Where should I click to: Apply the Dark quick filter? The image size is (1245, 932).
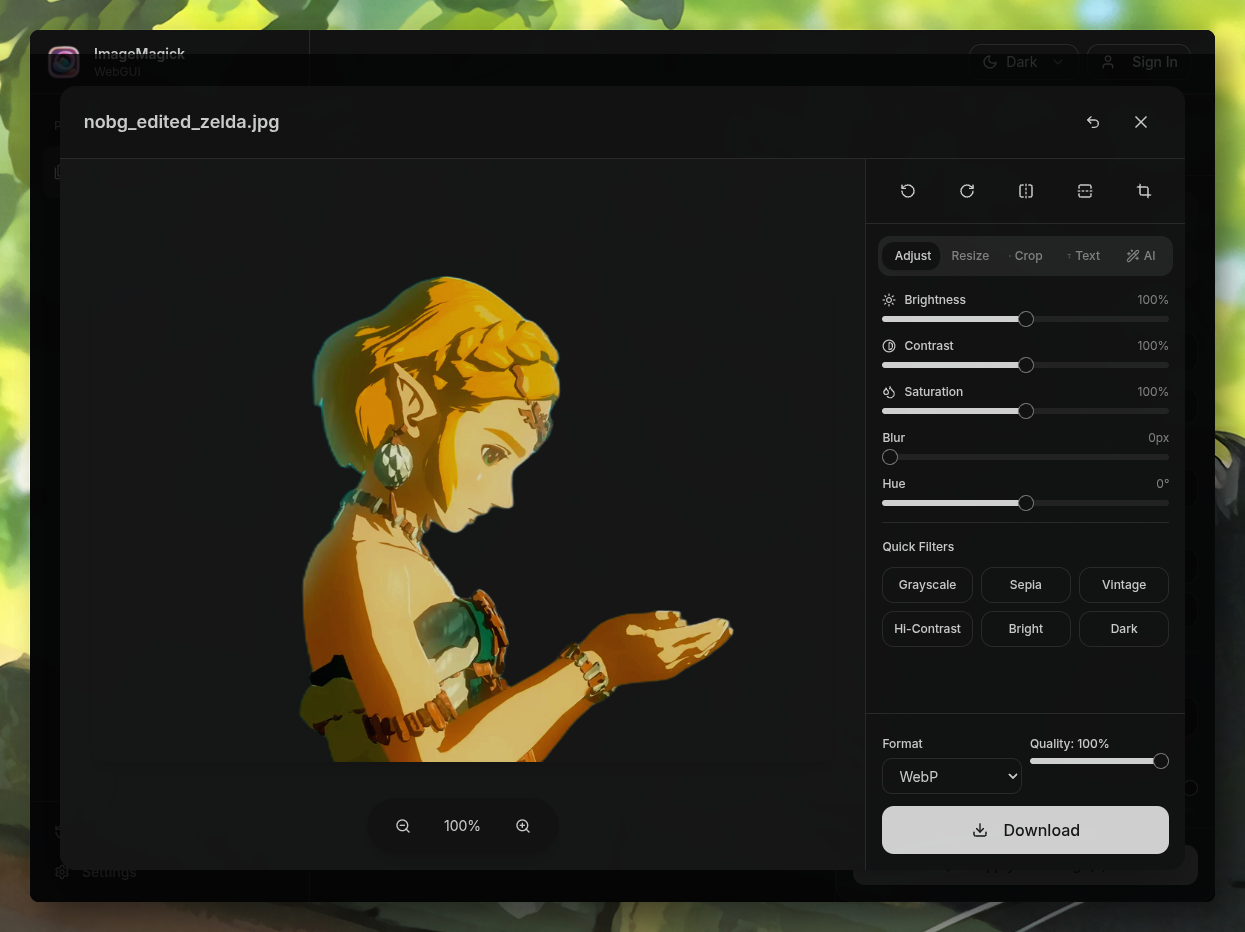coord(1124,629)
